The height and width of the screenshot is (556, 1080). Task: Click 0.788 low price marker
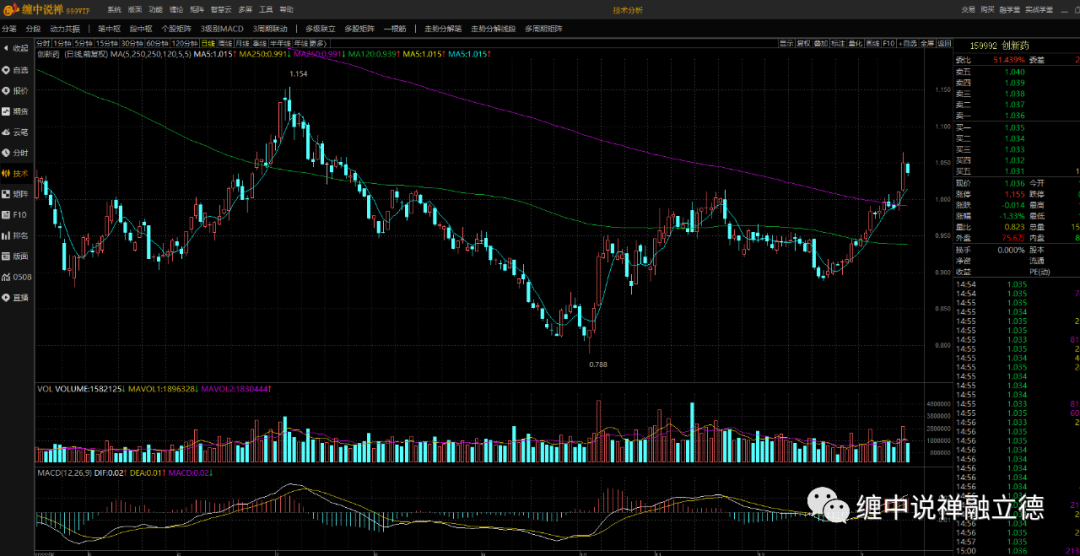click(599, 364)
